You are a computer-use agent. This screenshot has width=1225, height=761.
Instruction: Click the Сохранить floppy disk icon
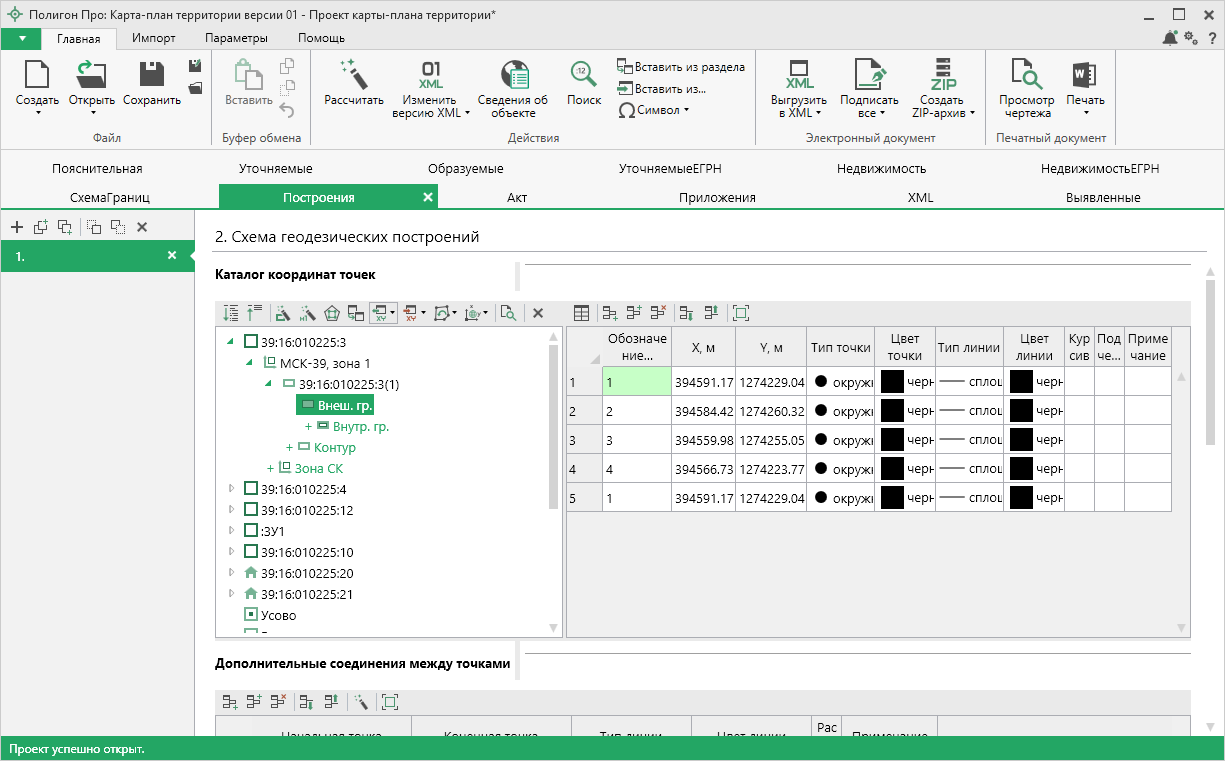pos(152,74)
